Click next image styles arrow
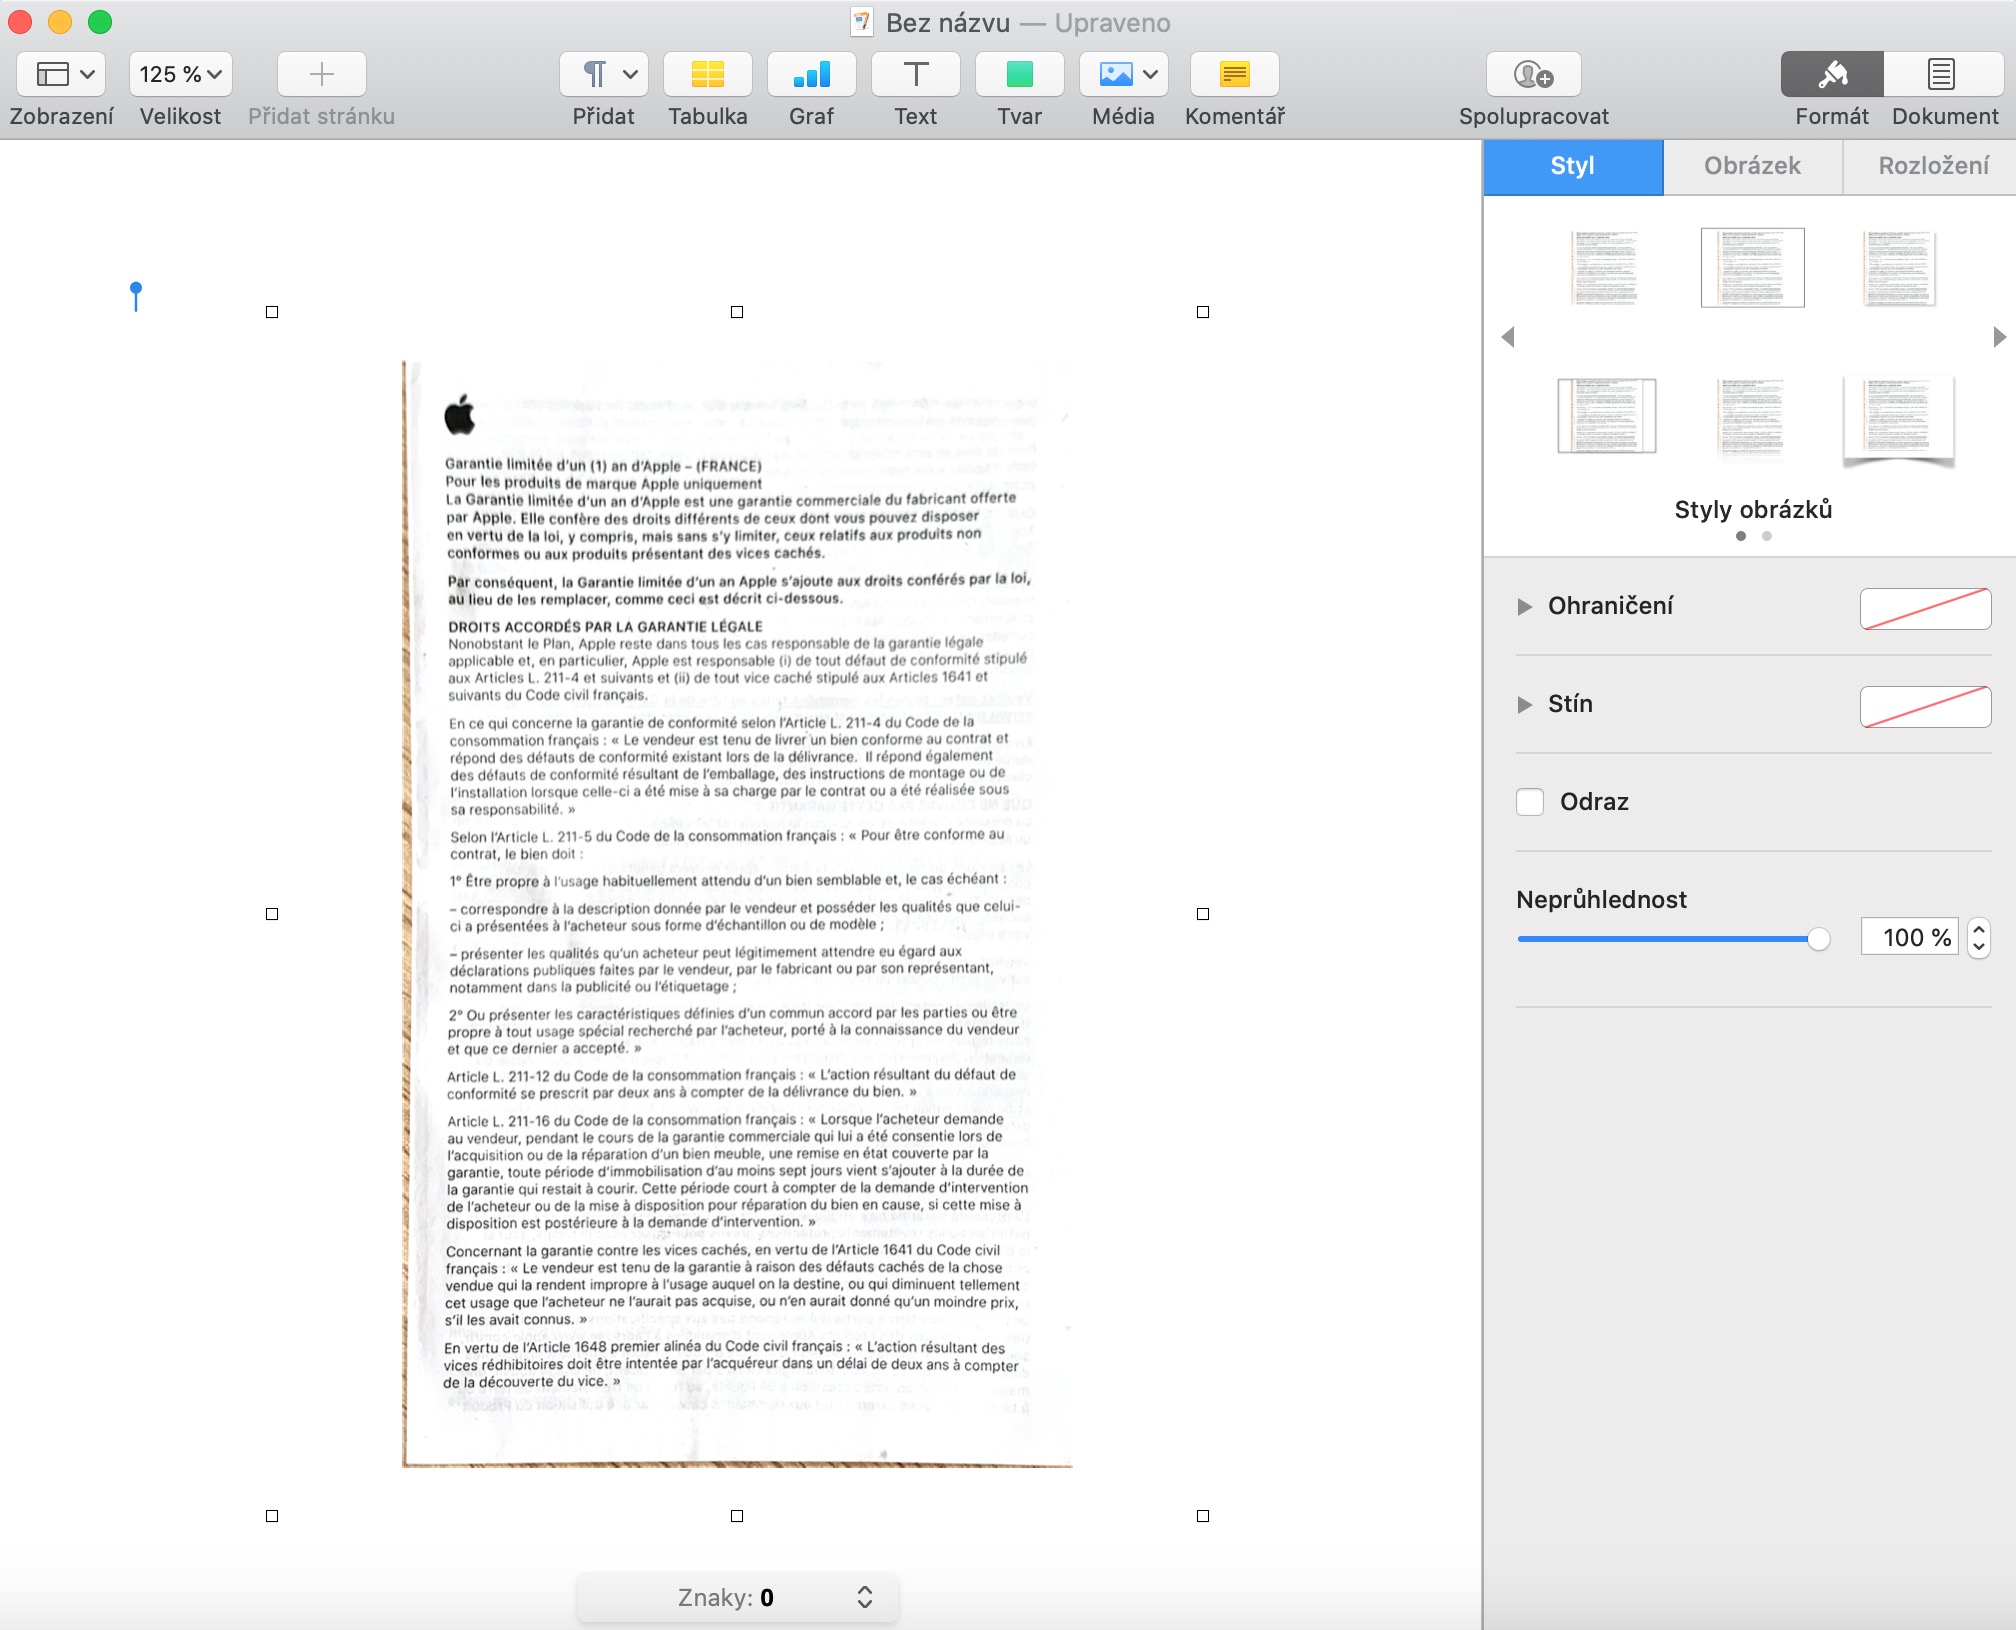Screen dimensions: 2016x1630 (1998, 337)
